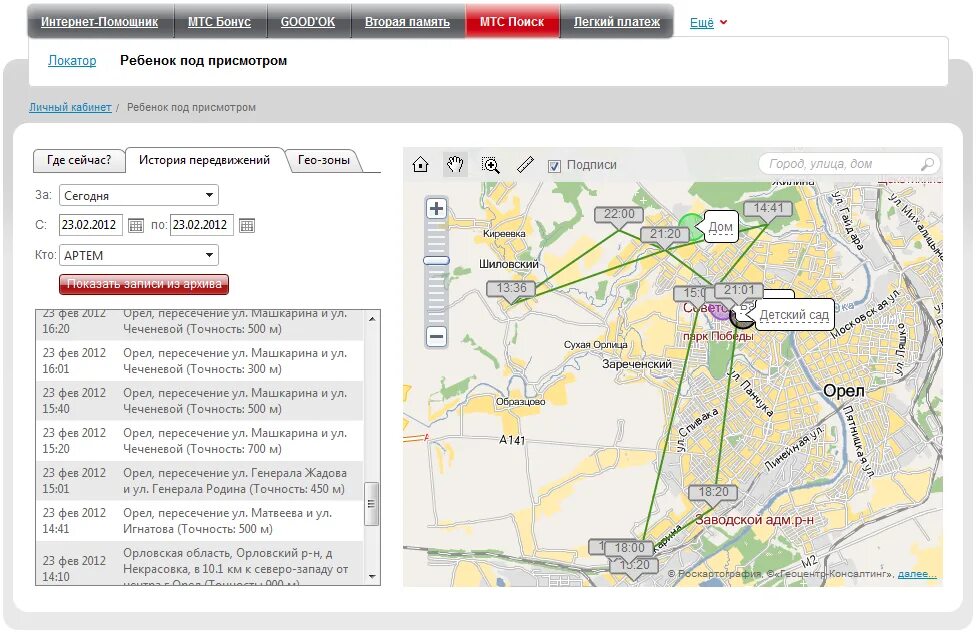Open Легкий платеж tab

click(x=617, y=22)
